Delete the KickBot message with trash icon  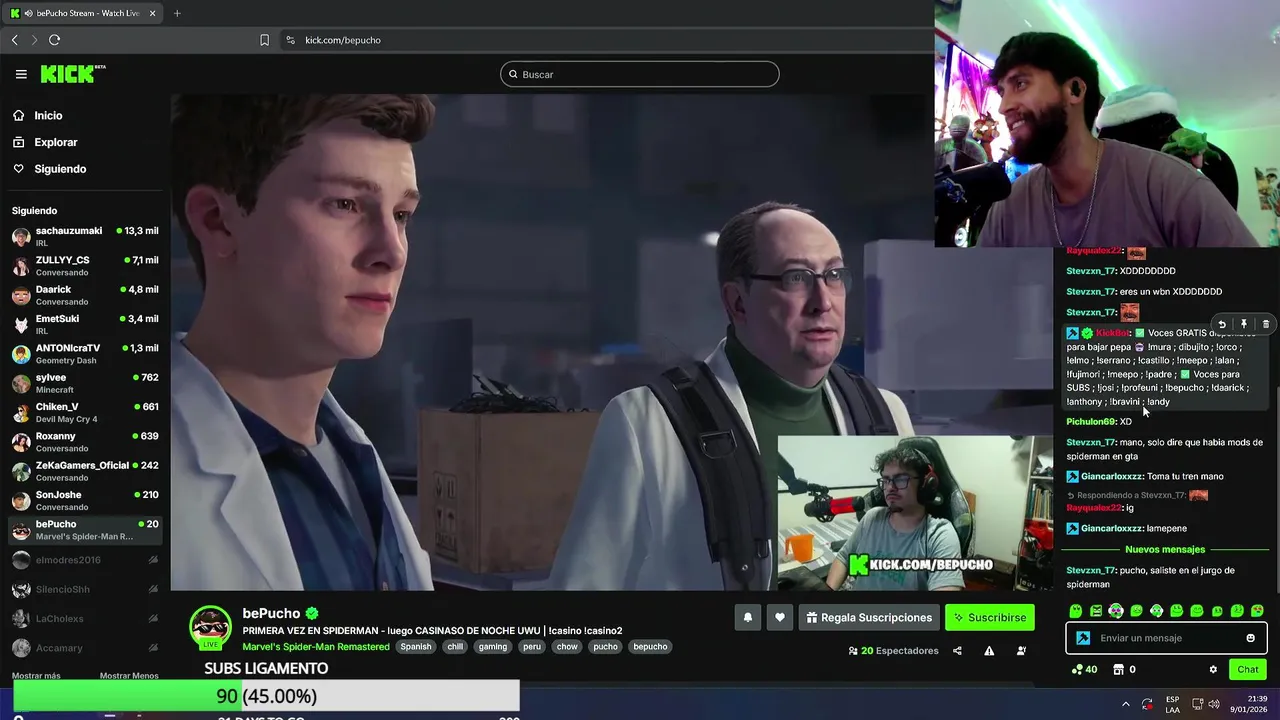click(x=1266, y=324)
